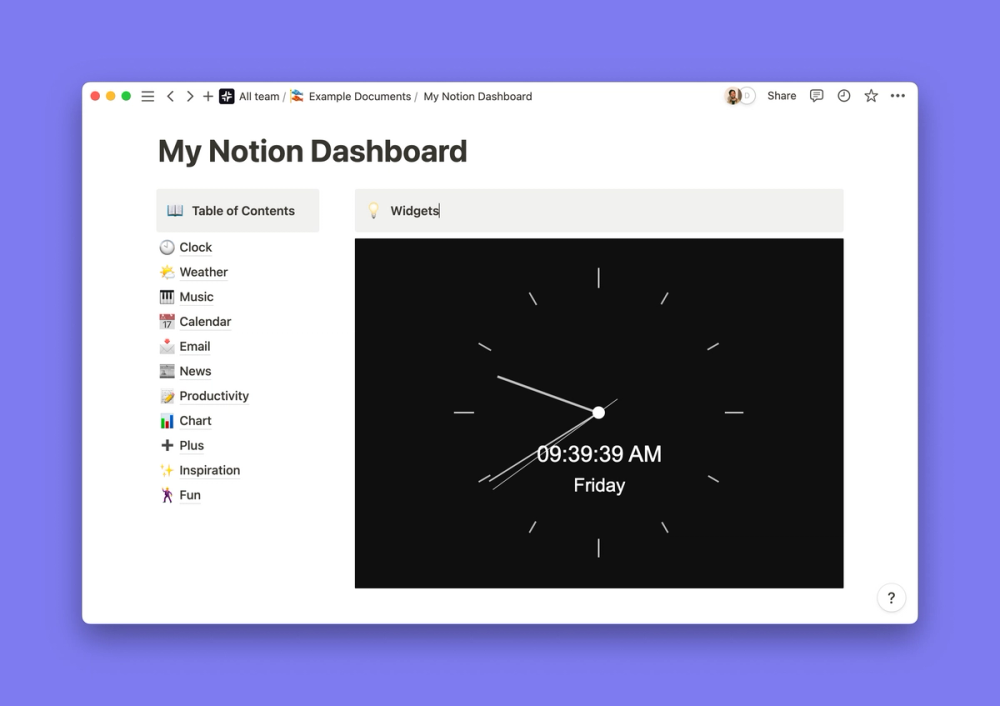Follow the Productivity link
The image size is (1000, 706).
213,395
